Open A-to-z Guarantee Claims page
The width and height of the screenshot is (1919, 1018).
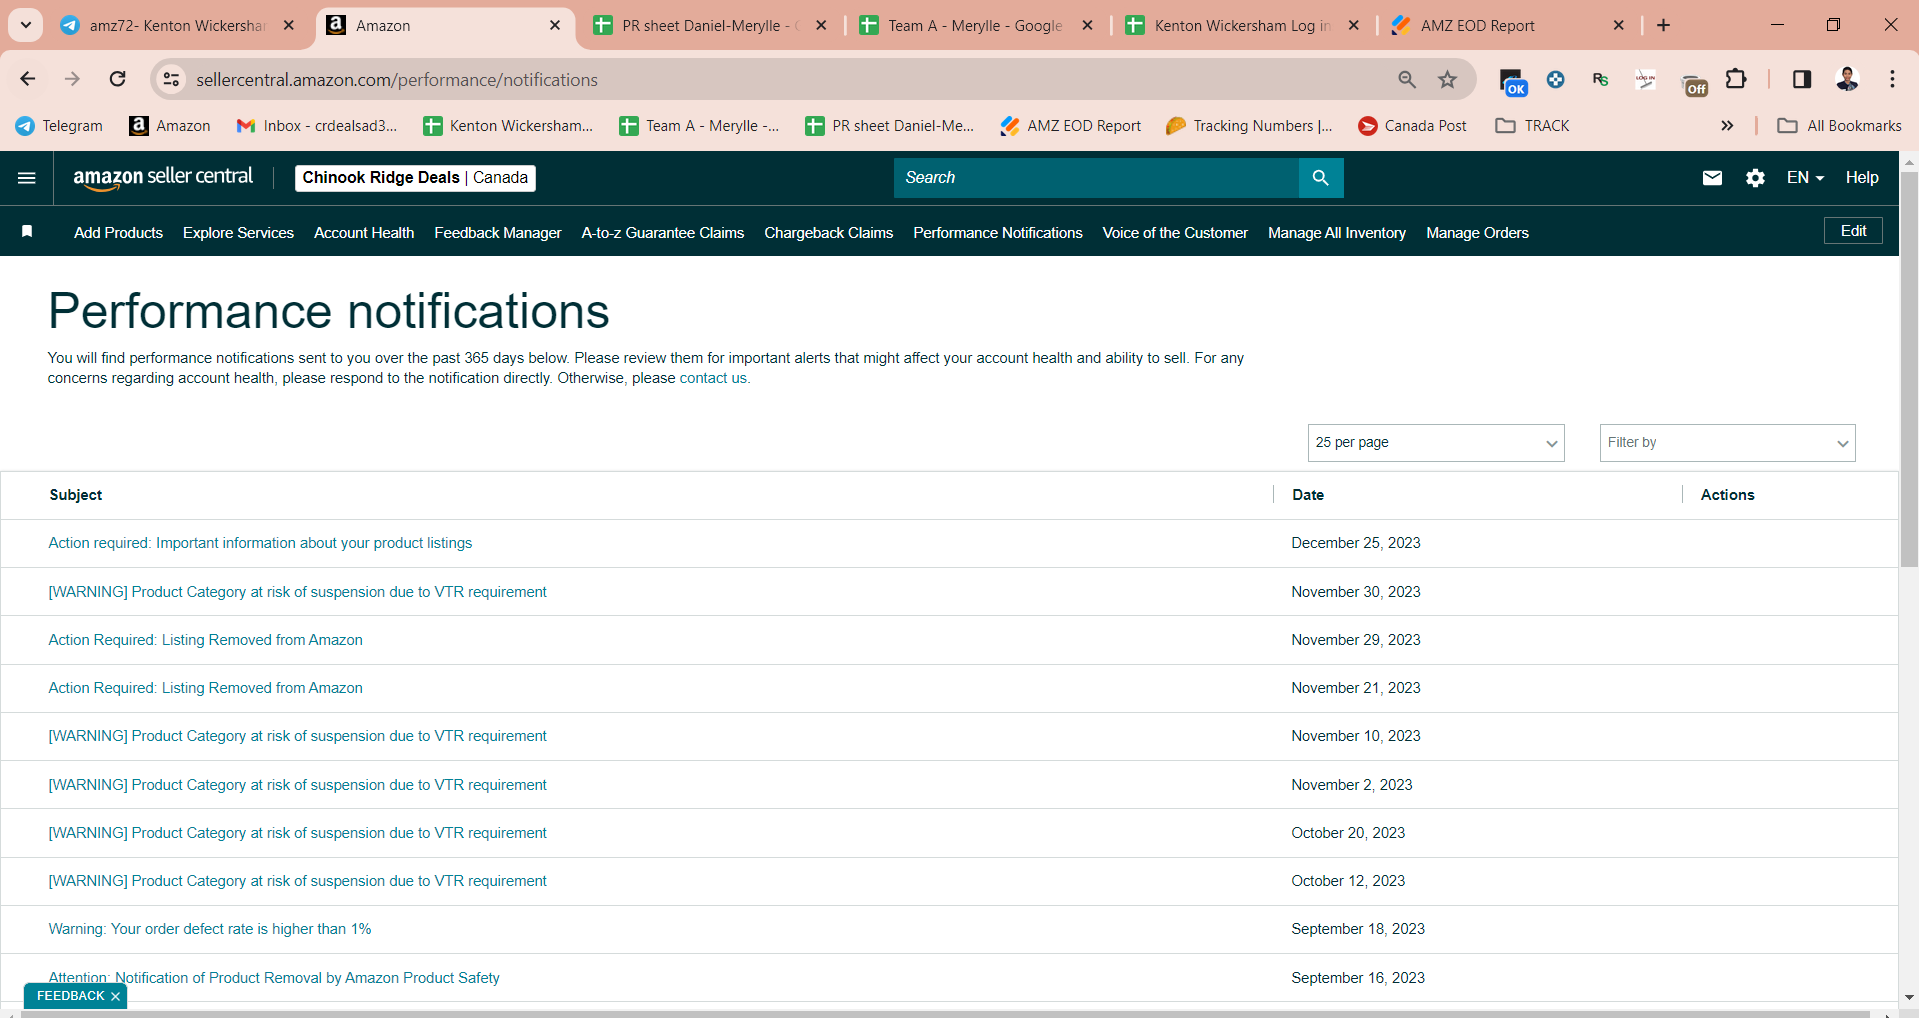tap(663, 233)
